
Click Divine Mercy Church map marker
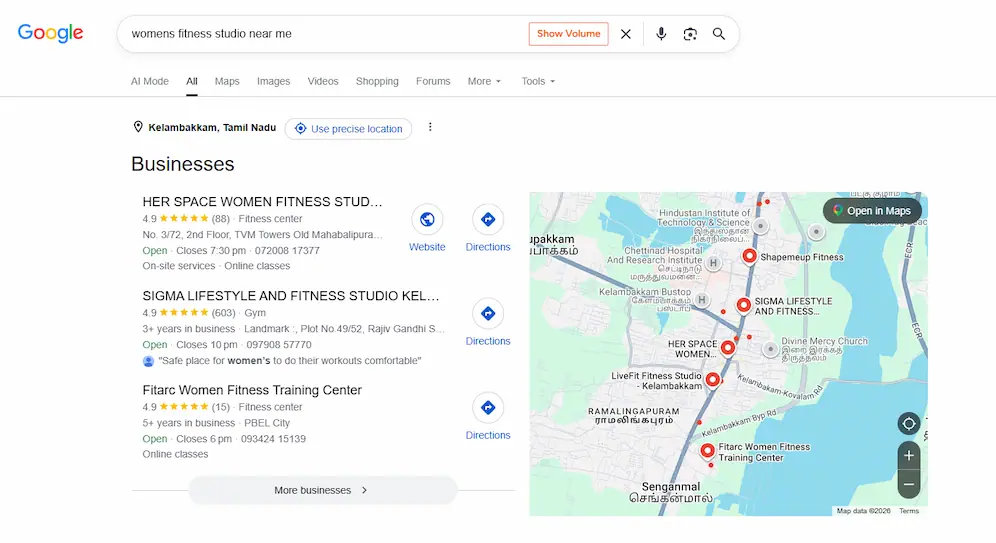click(771, 349)
